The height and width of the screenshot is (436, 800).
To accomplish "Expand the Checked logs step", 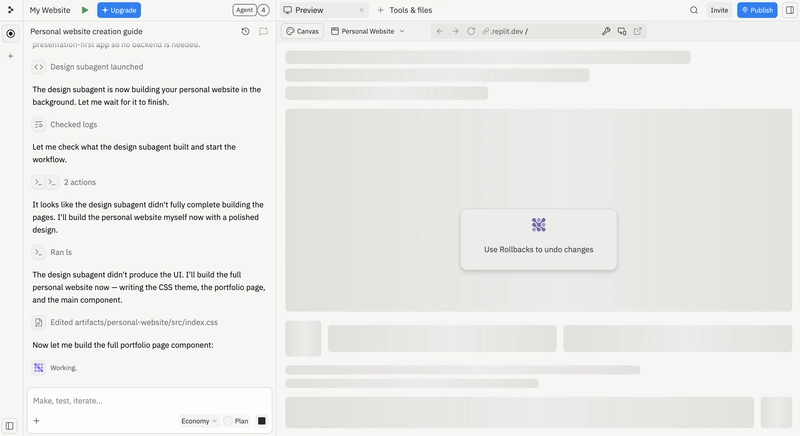I will [x=65, y=124].
